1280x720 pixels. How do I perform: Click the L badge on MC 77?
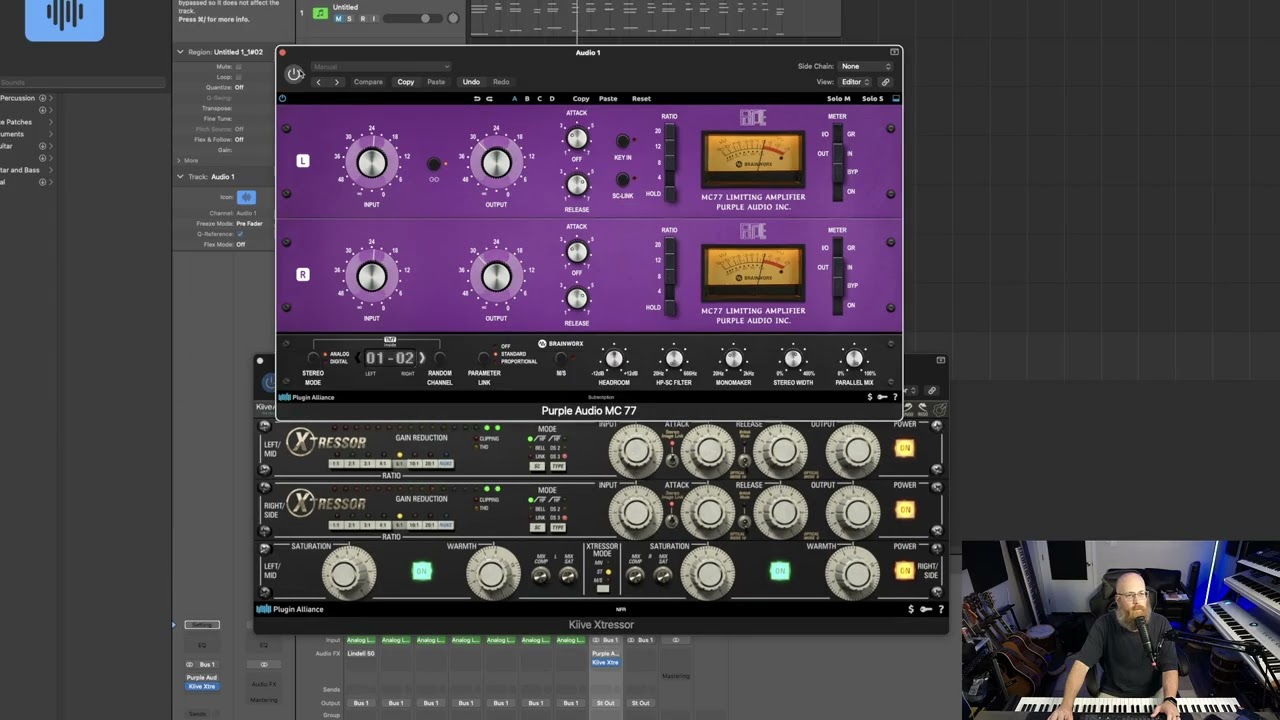(x=303, y=161)
